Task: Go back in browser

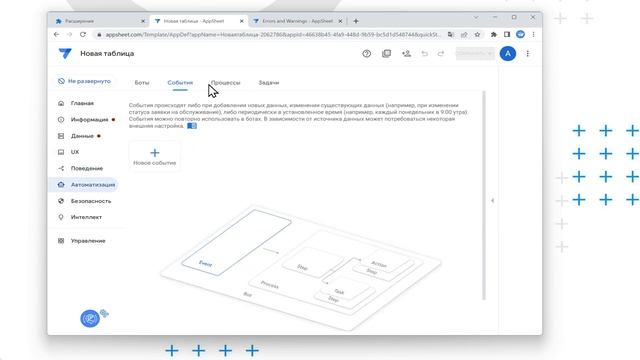Action: click(56, 35)
